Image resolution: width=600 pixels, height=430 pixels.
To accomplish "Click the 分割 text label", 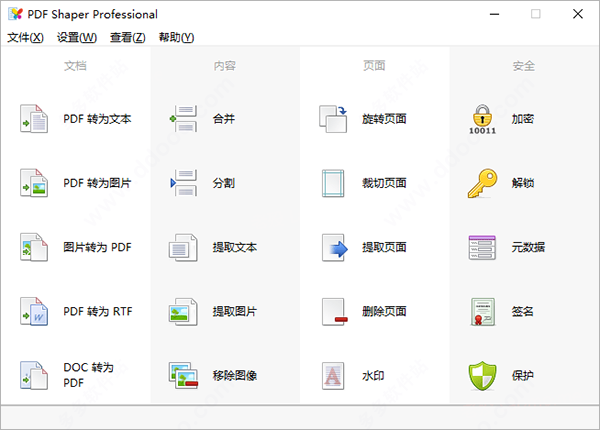I will click(223, 183).
